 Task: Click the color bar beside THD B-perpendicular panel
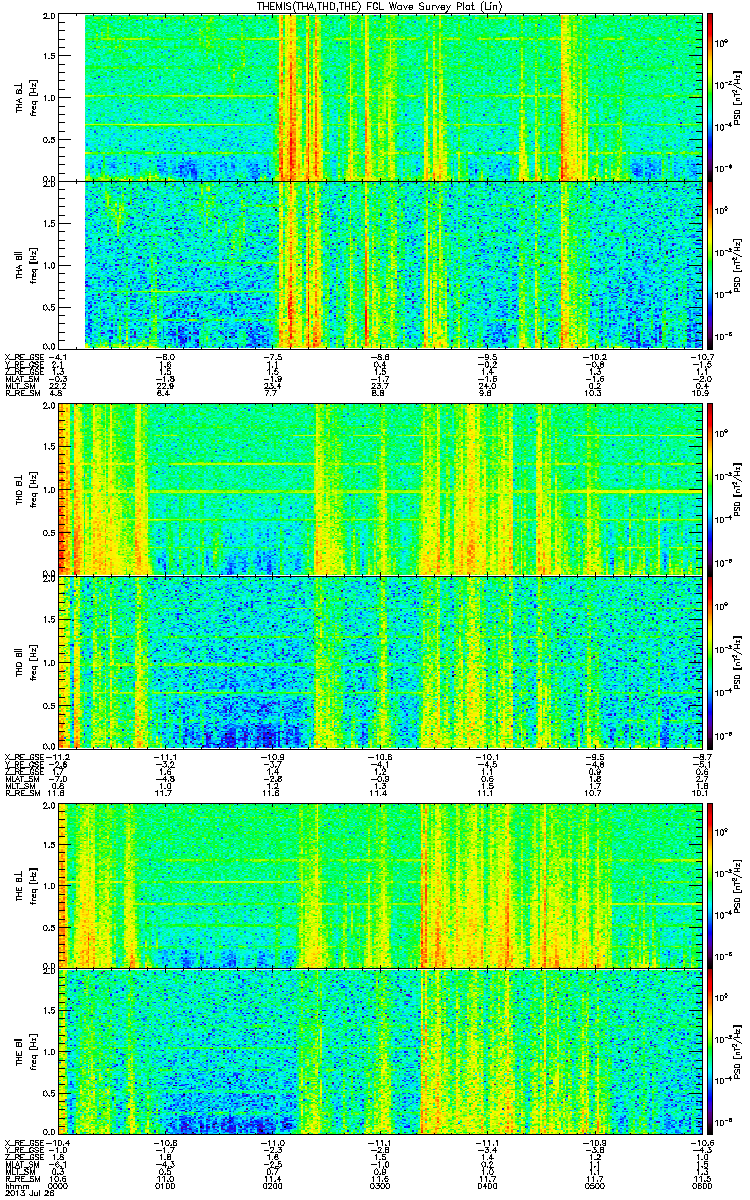pos(709,490)
